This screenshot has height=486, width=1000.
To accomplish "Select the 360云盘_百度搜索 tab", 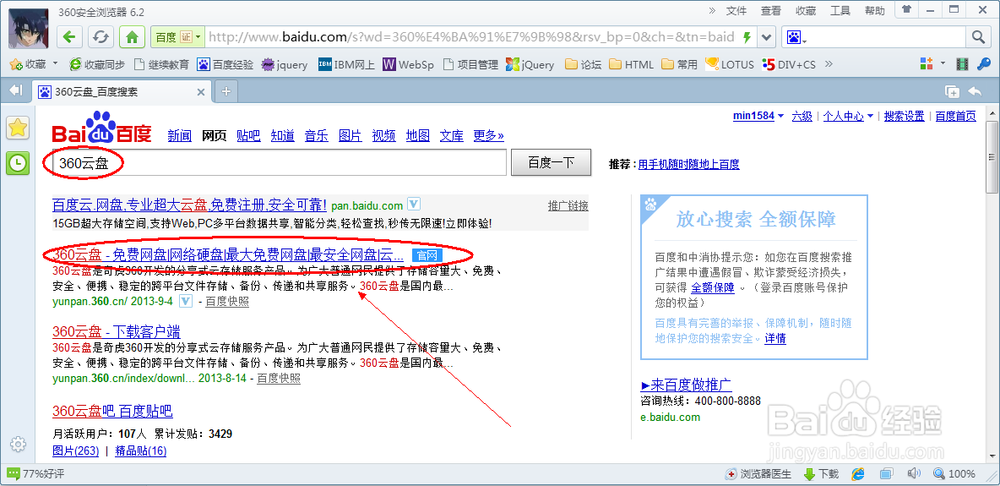I will point(121,91).
